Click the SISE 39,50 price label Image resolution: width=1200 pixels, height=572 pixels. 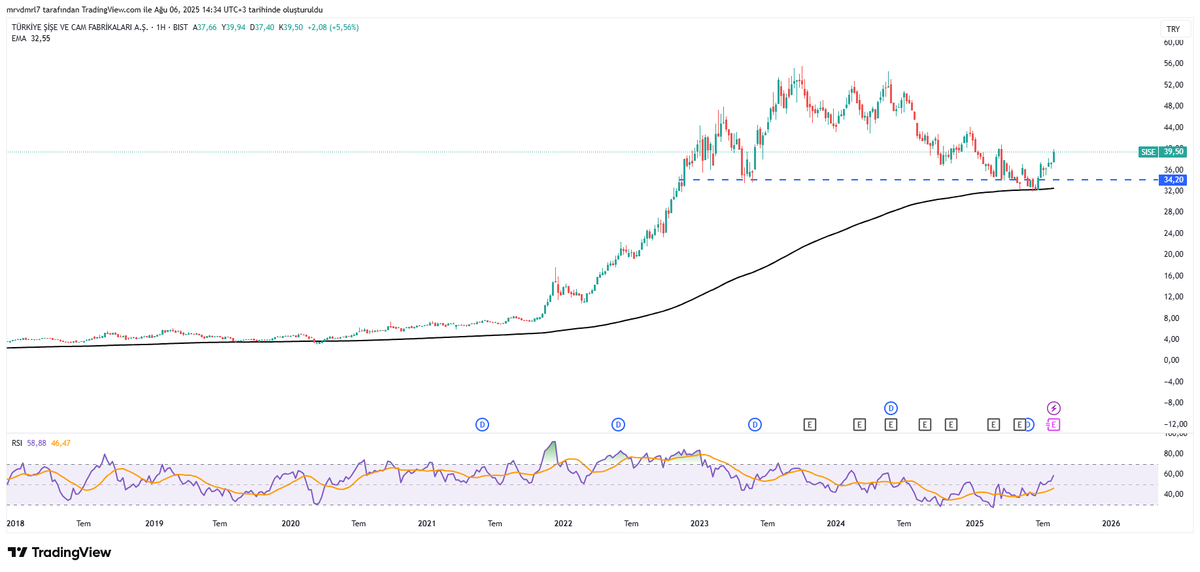click(1163, 152)
